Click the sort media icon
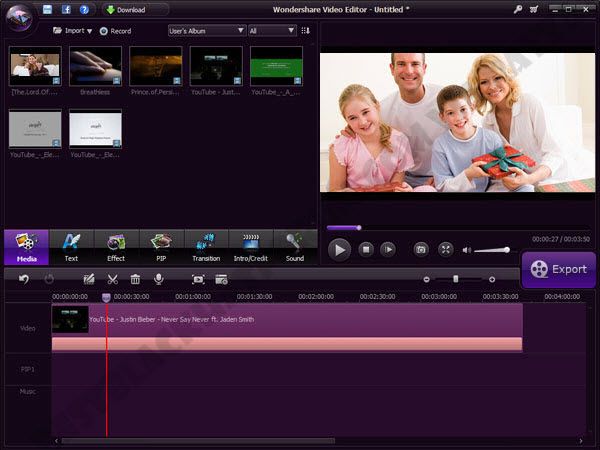 click(305, 31)
